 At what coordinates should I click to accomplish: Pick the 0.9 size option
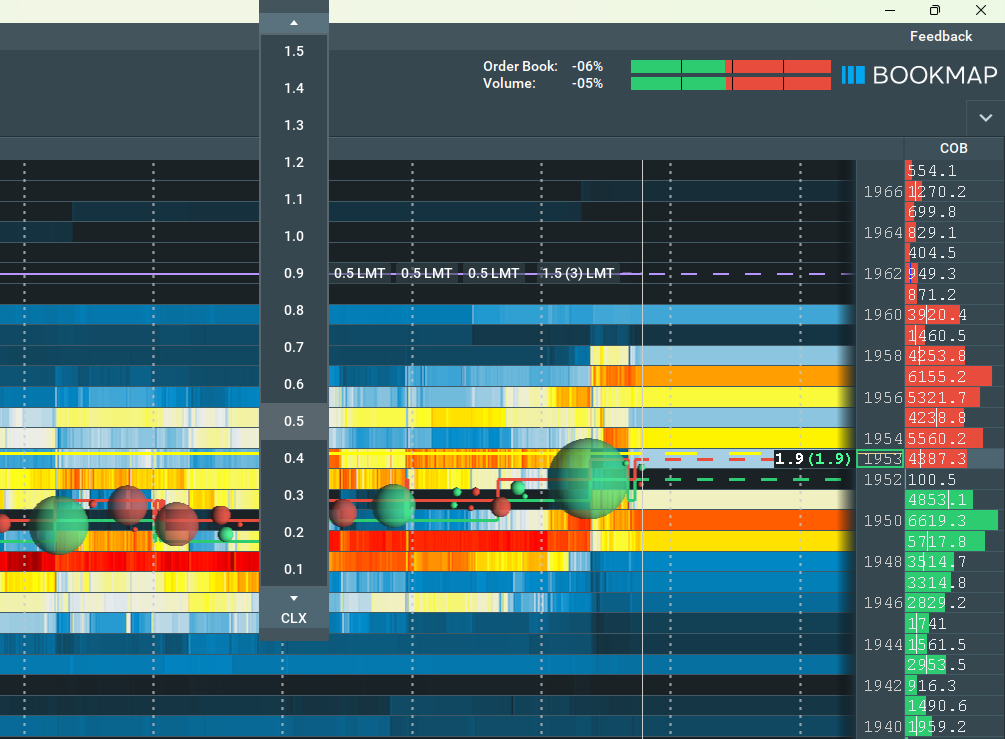(293, 273)
